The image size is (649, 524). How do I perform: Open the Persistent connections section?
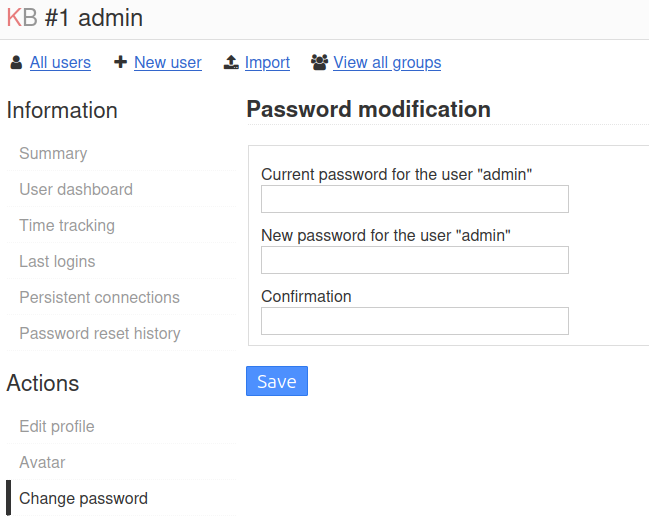point(99,298)
